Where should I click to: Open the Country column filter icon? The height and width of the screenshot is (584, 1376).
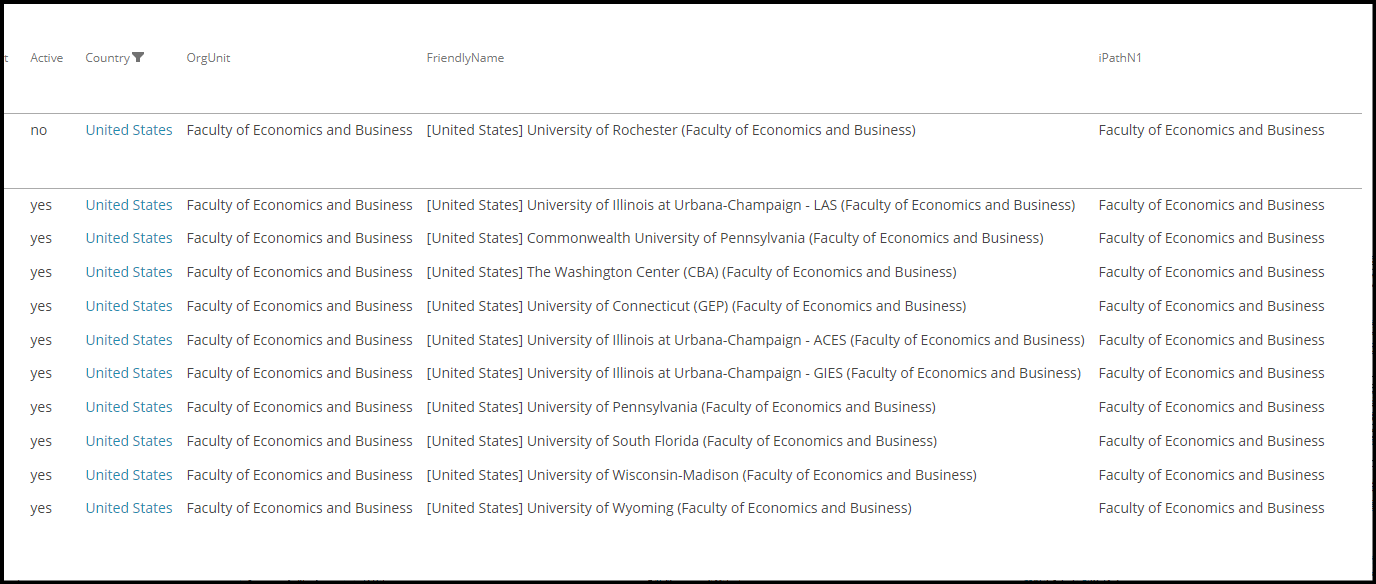(138, 58)
